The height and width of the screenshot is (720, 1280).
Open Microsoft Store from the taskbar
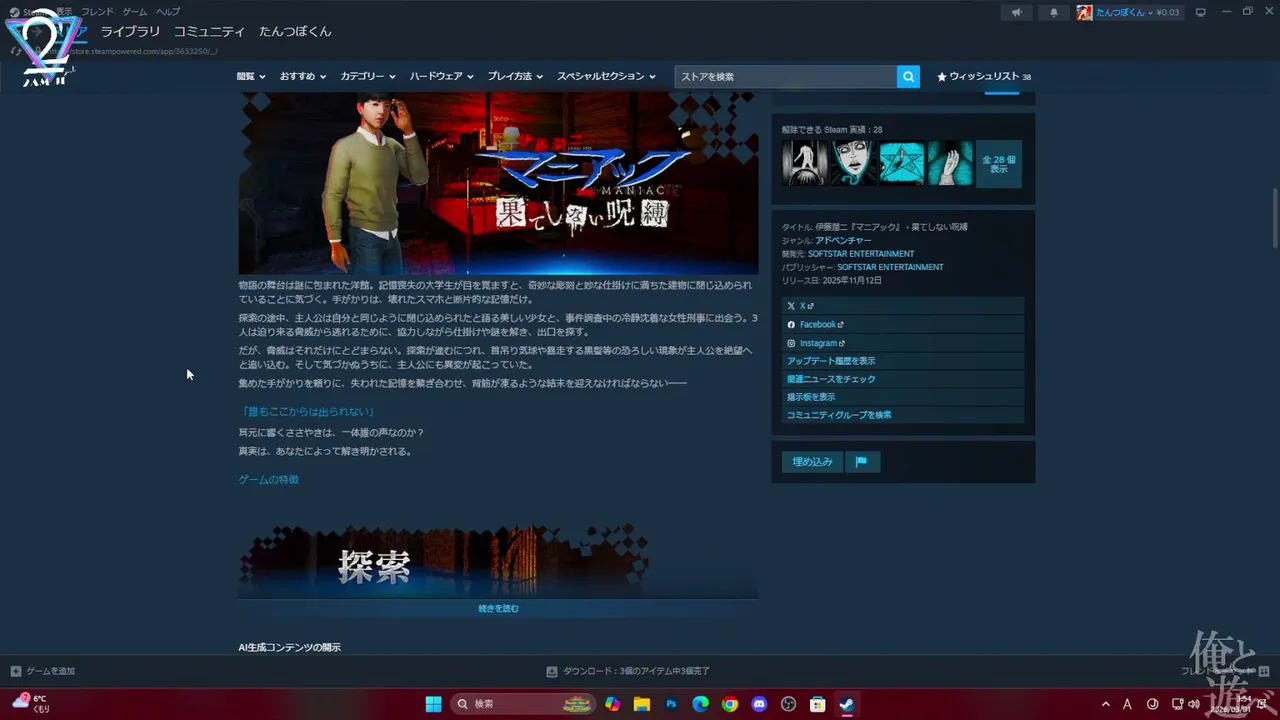[817, 704]
